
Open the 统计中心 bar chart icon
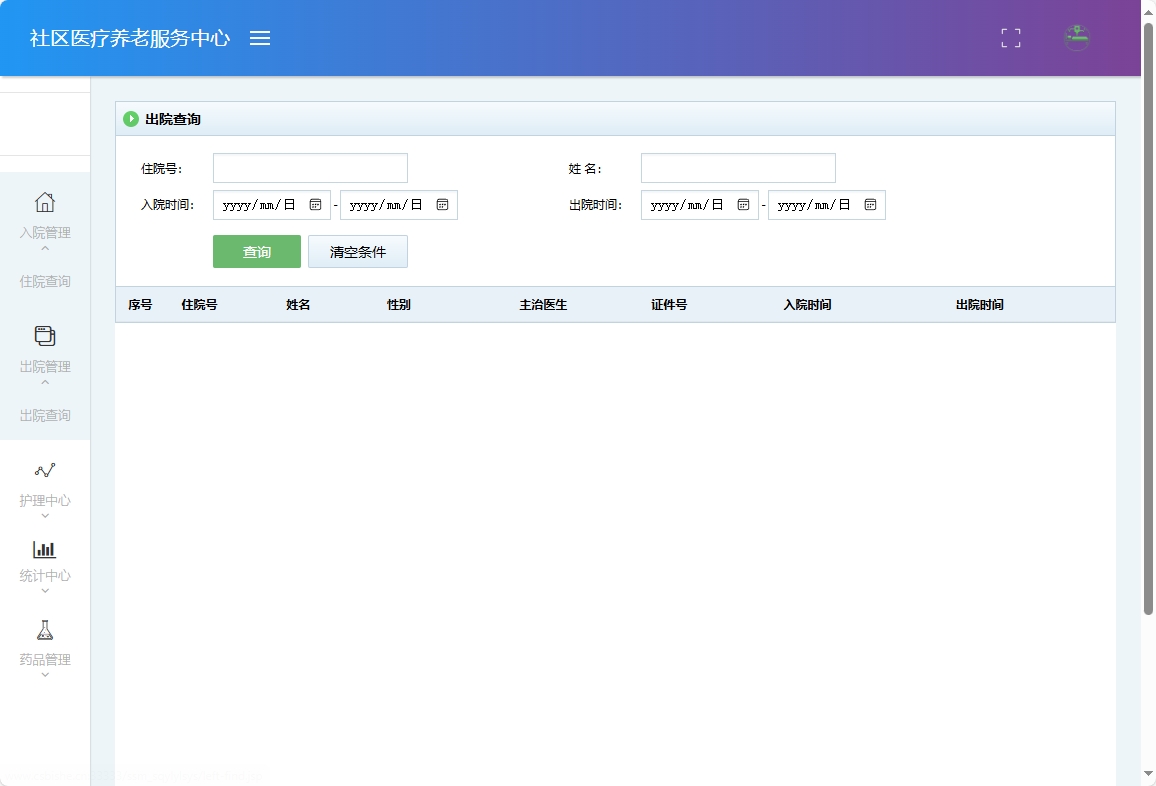pyautogui.click(x=44, y=548)
